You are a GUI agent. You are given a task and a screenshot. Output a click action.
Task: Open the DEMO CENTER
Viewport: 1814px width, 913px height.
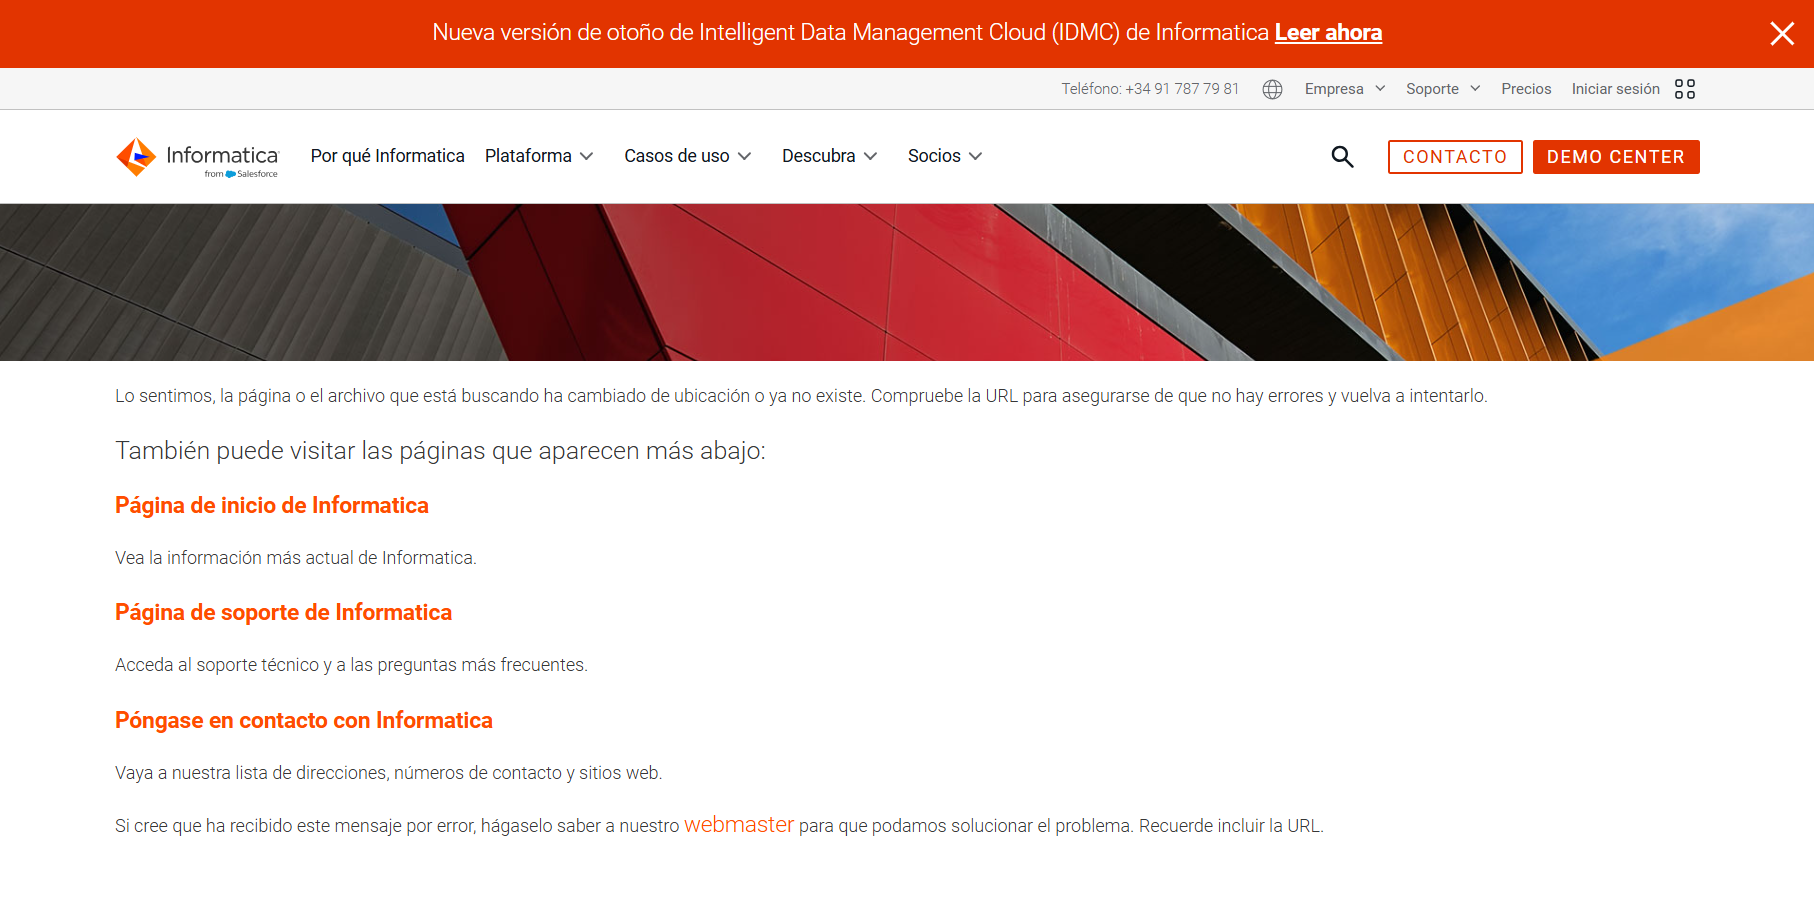1616,156
